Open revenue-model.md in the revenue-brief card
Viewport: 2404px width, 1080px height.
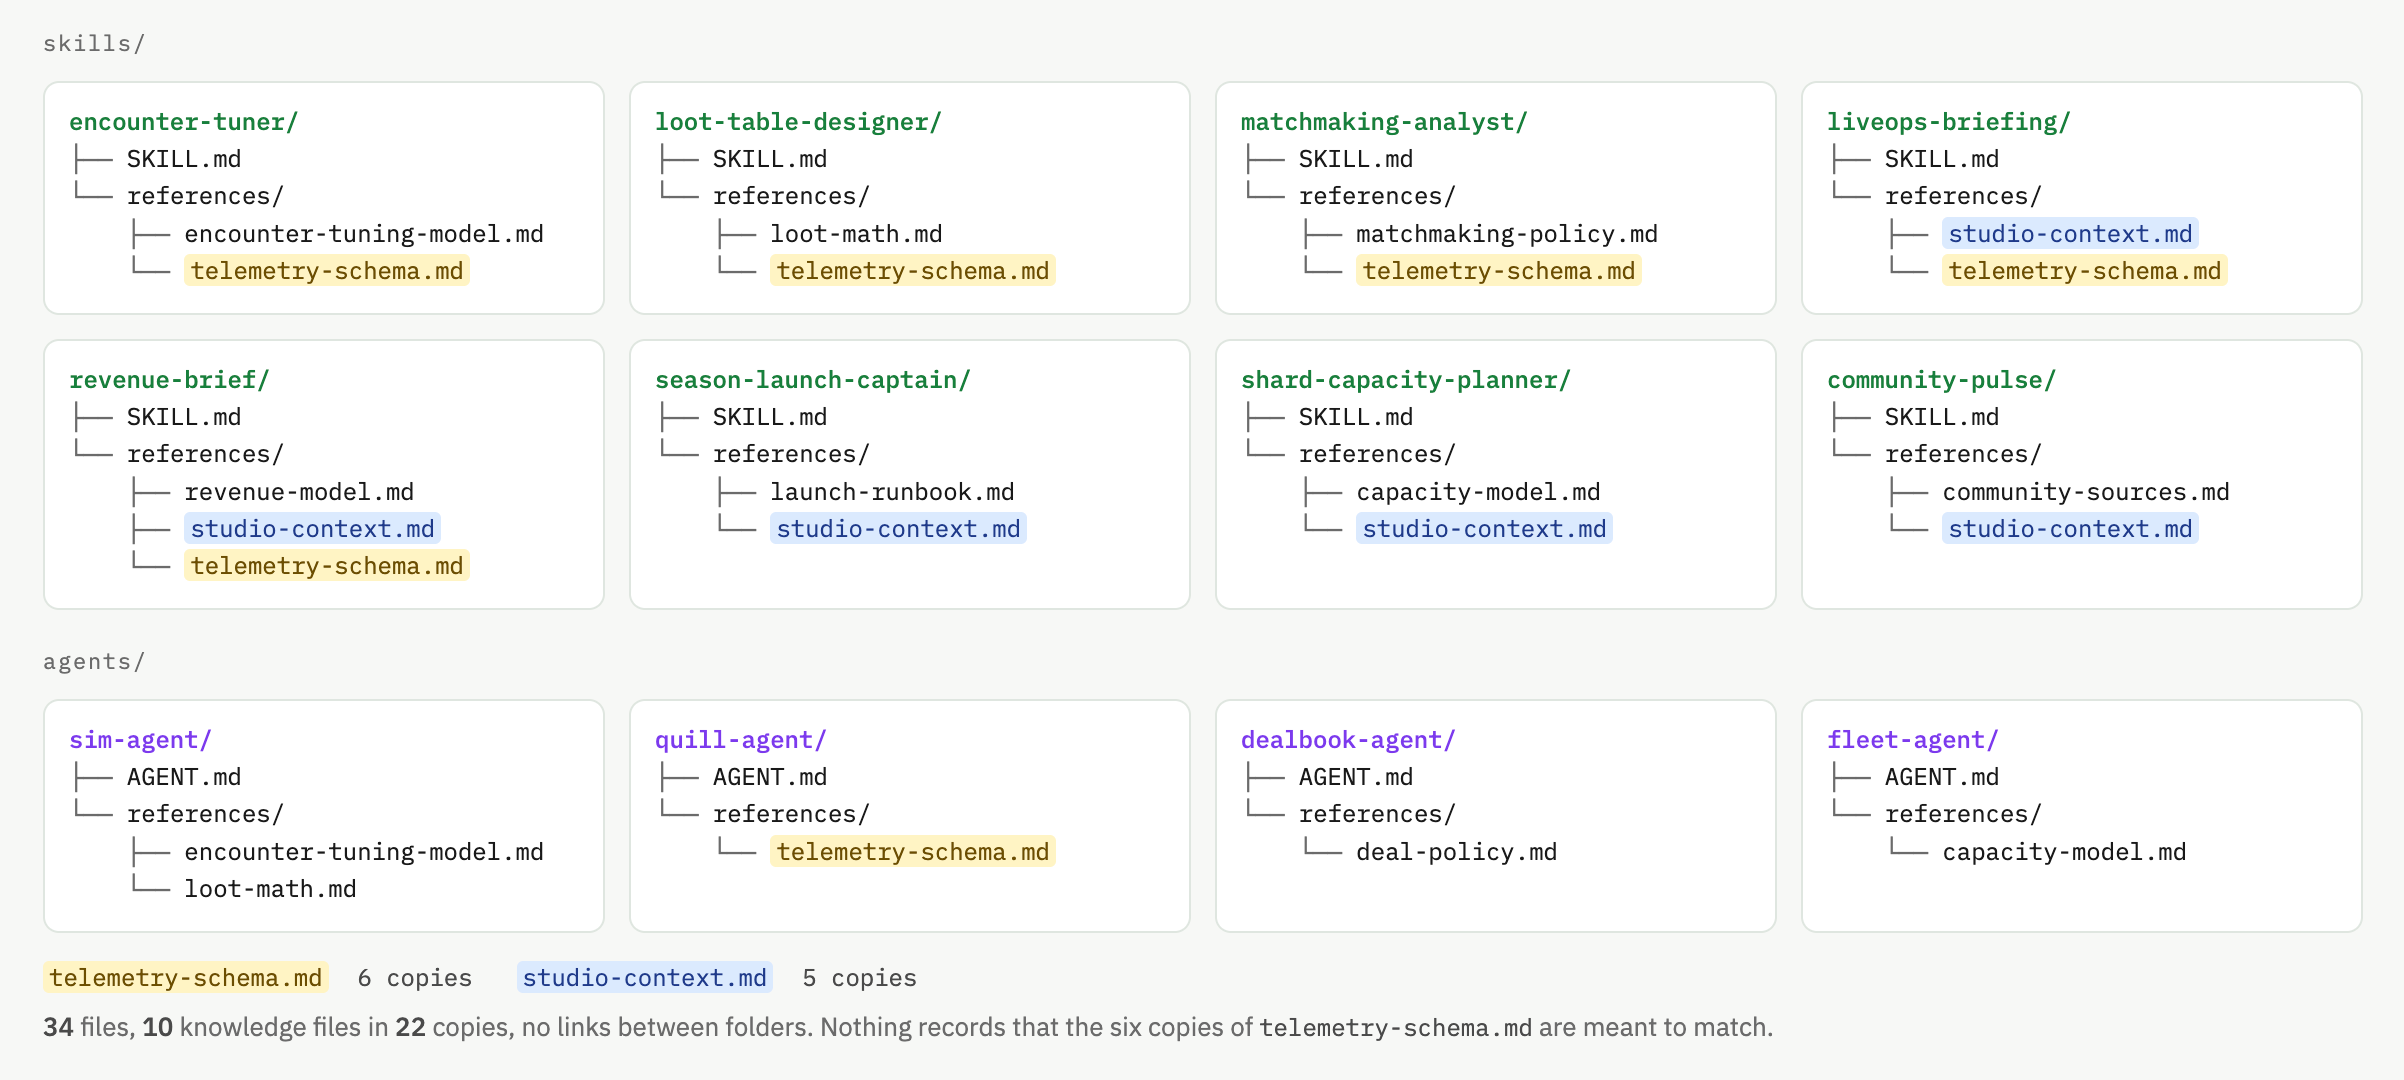point(299,492)
